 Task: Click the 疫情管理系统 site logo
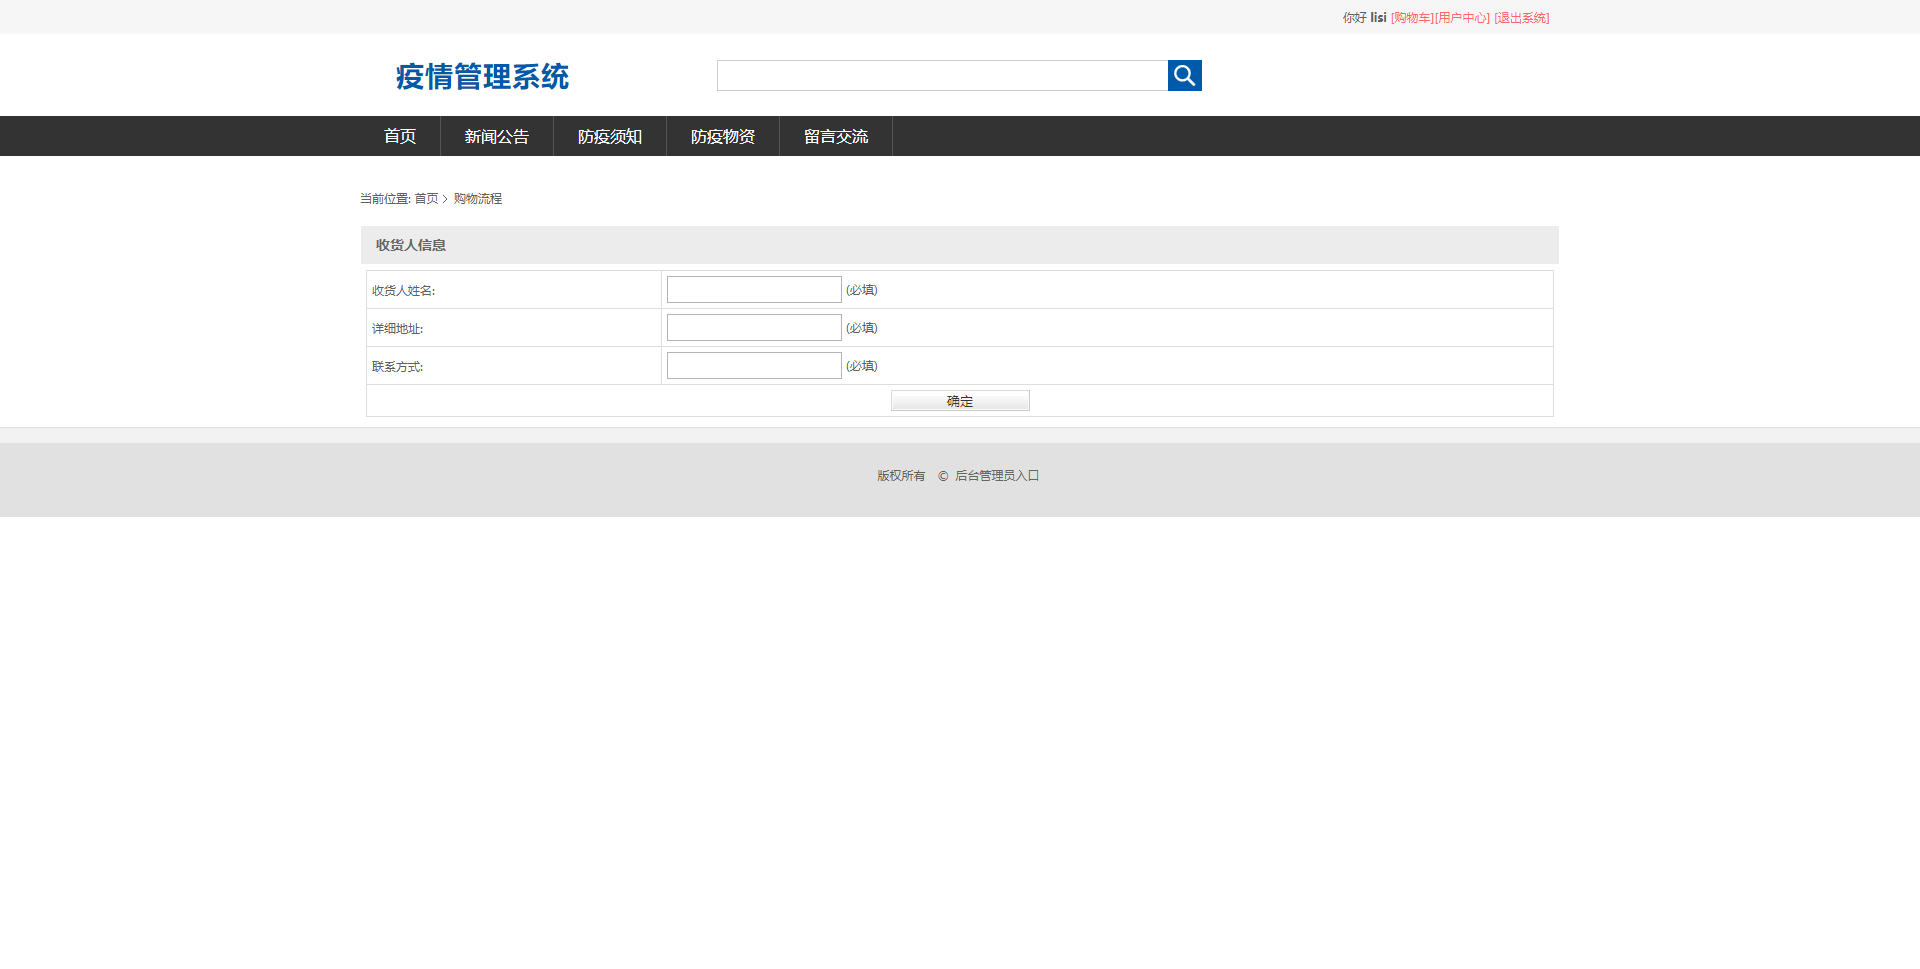tap(482, 76)
